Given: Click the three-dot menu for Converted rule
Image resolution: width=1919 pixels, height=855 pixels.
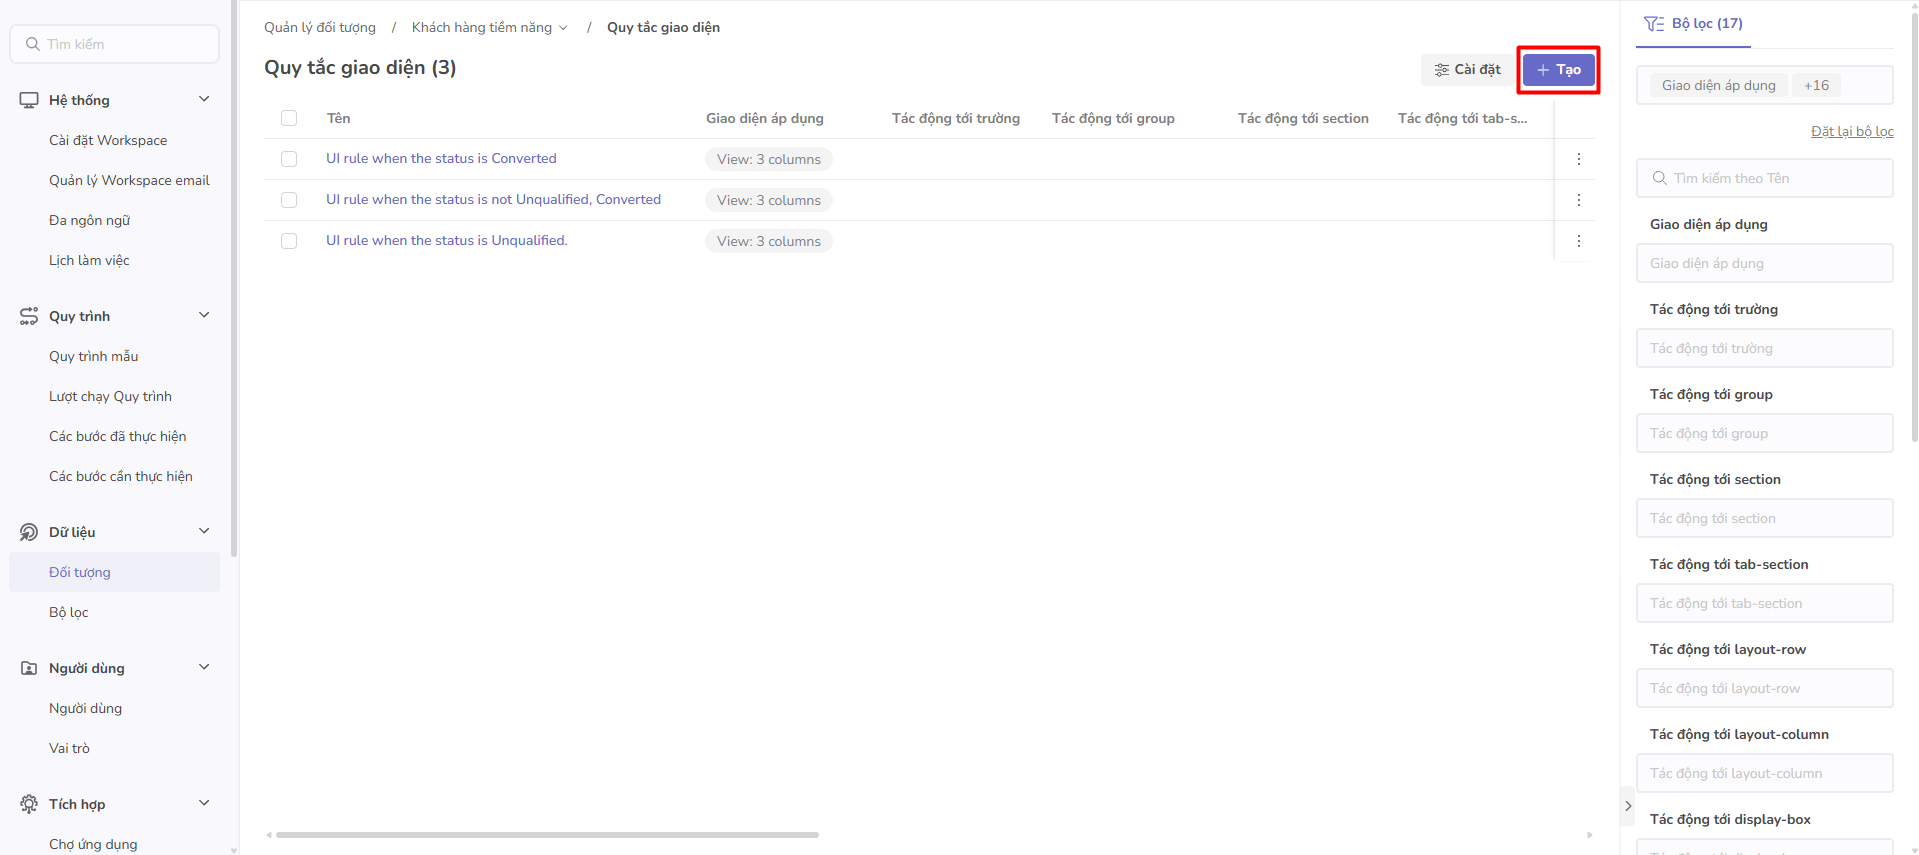Looking at the screenshot, I should click(1578, 159).
